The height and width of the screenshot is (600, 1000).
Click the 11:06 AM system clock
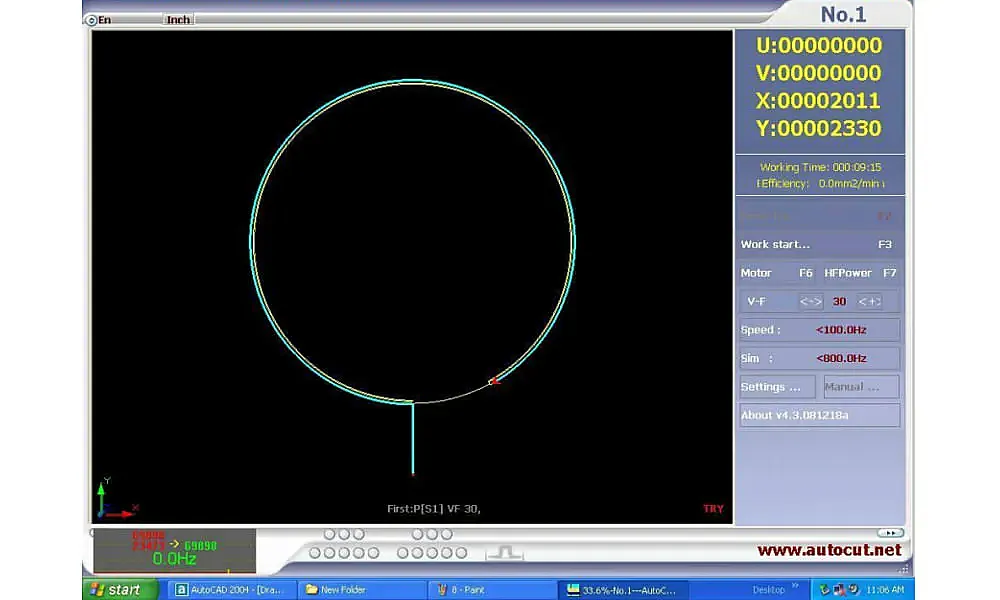[x=885, y=590]
